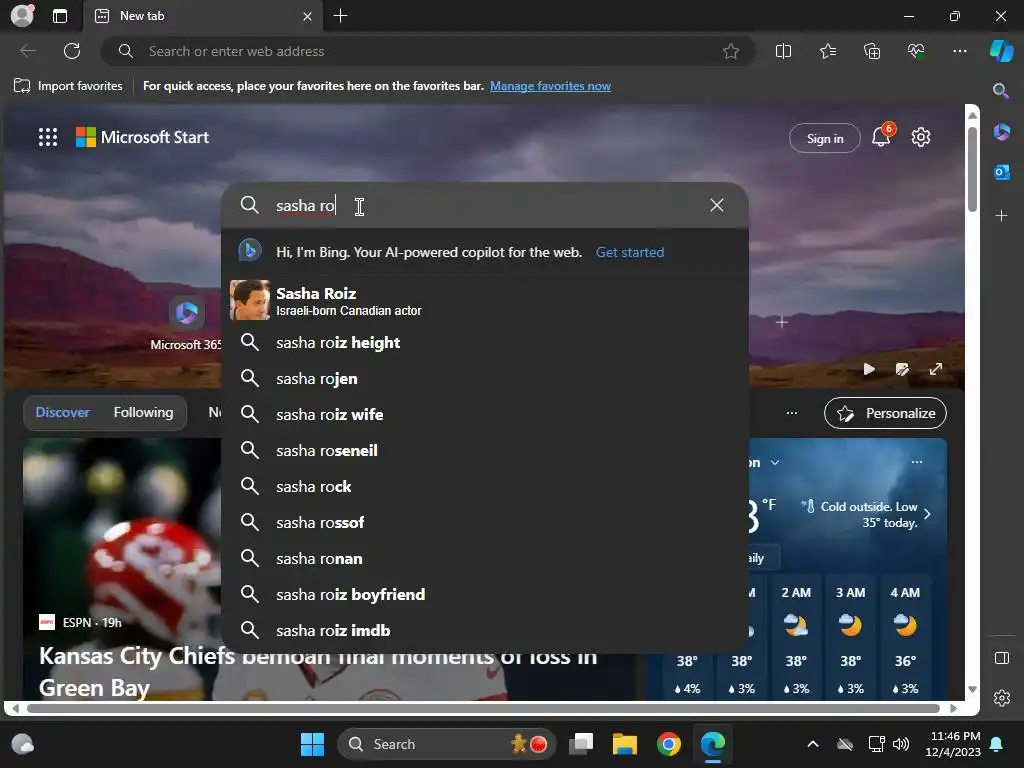1024x768 pixels.
Task: Open the volume control in tray
Action: point(901,744)
